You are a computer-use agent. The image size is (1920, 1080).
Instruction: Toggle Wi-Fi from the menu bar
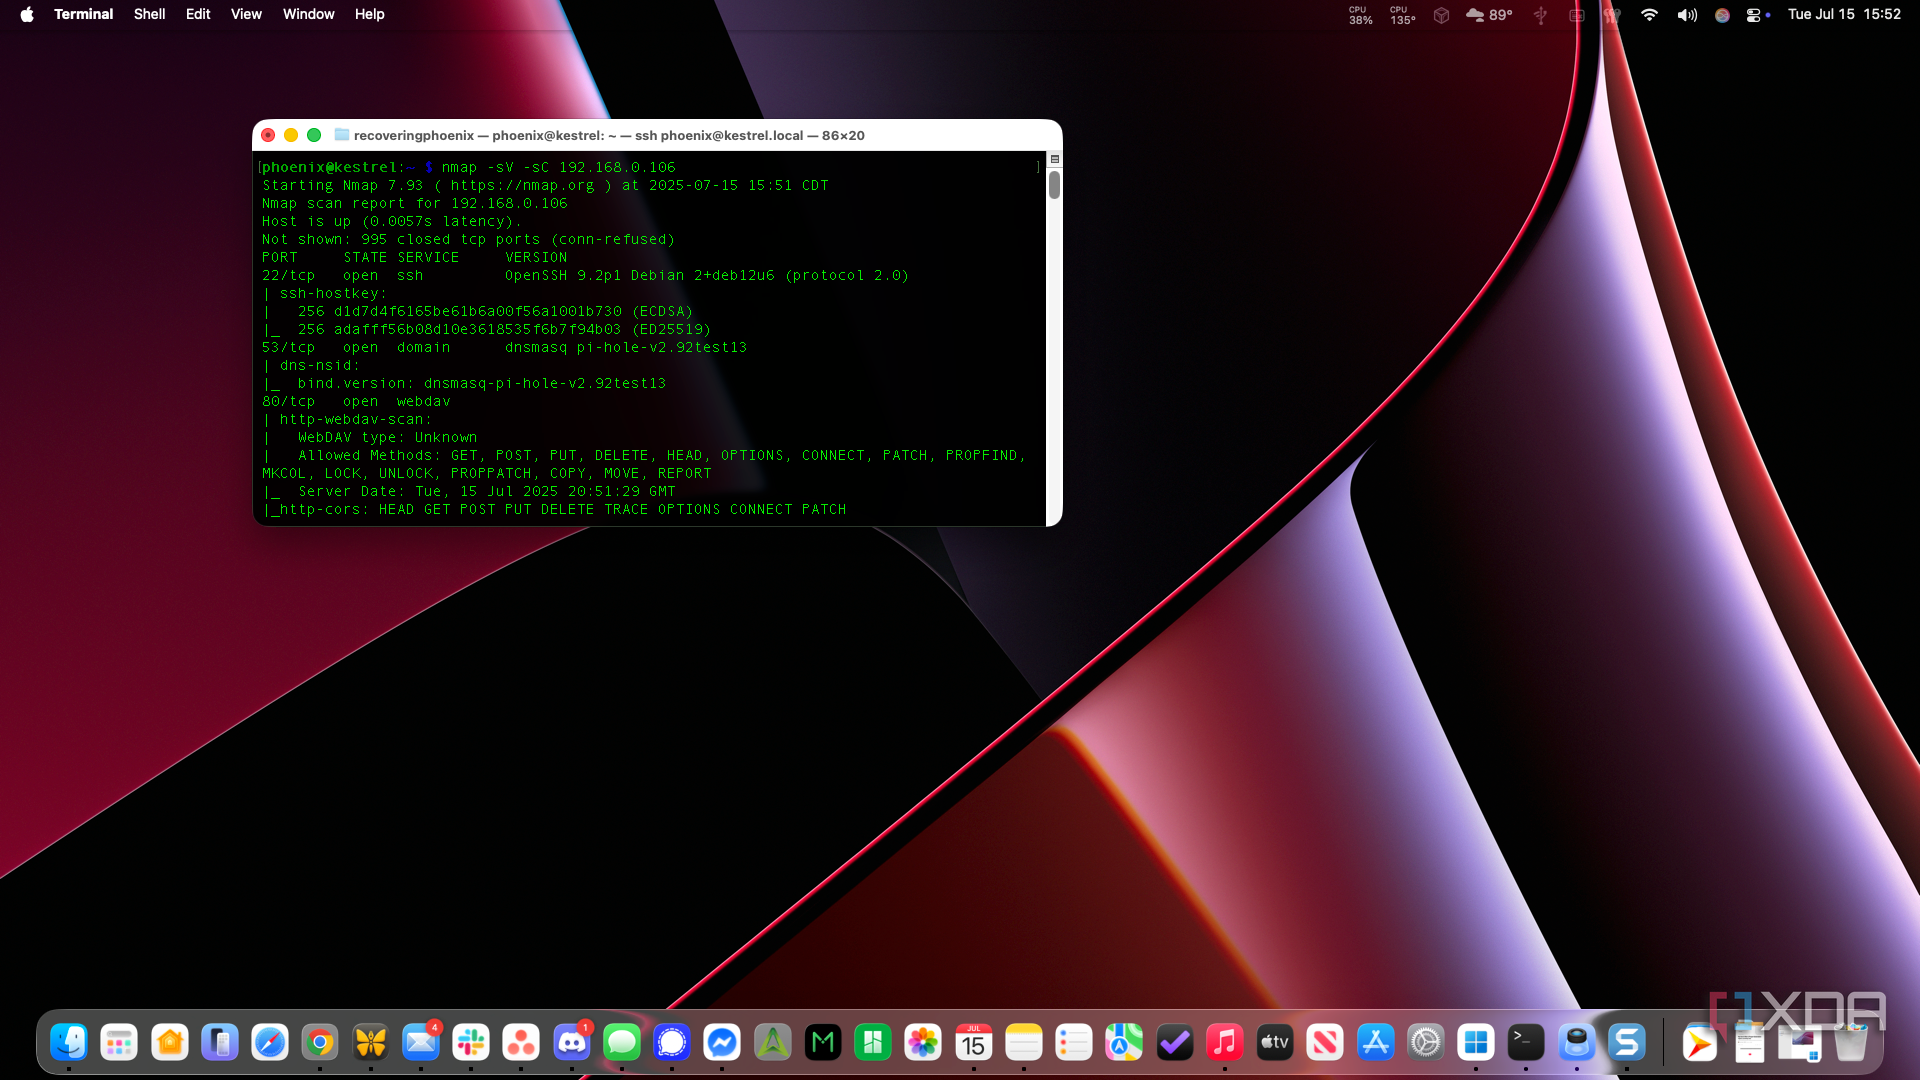pyautogui.click(x=1650, y=15)
